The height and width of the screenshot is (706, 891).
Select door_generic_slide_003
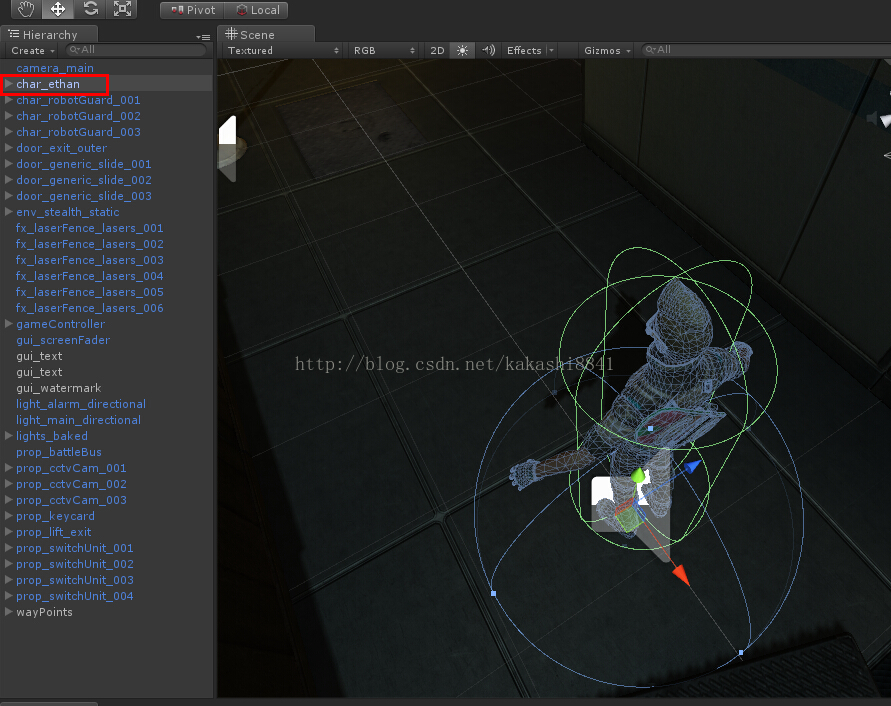pyautogui.click(x=84, y=196)
